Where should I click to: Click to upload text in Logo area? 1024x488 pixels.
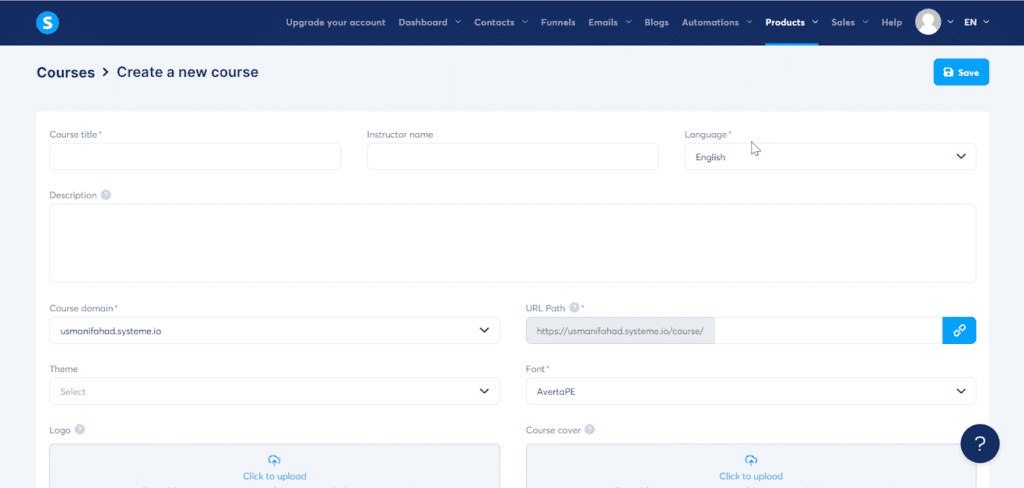(x=274, y=476)
